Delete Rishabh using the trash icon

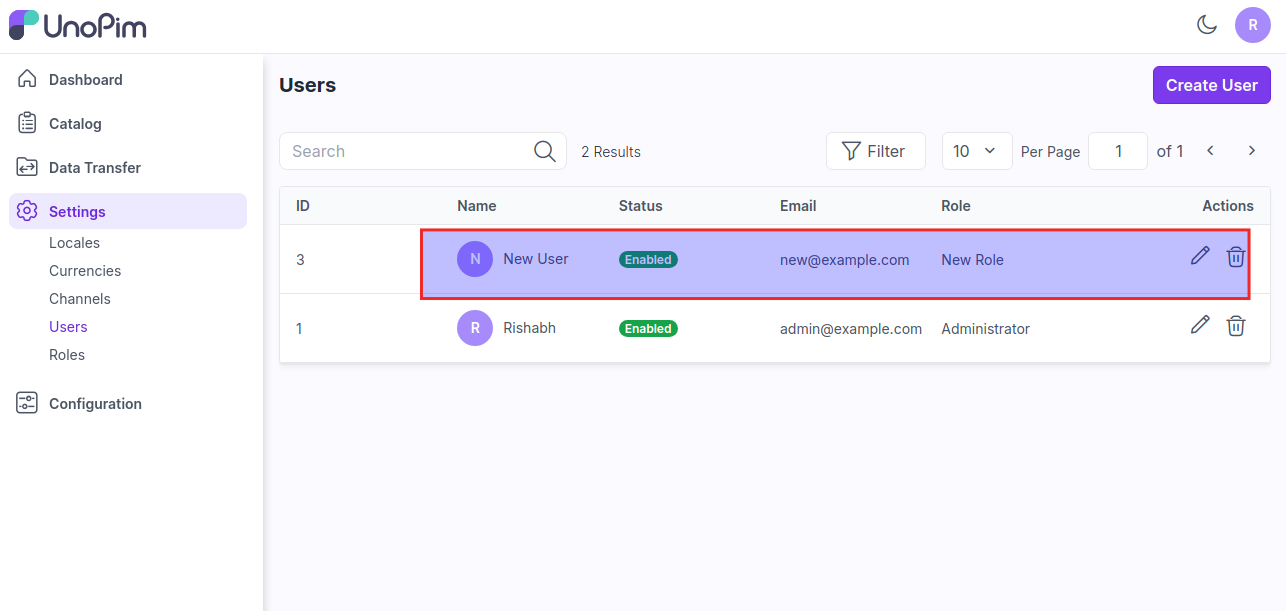click(x=1236, y=326)
